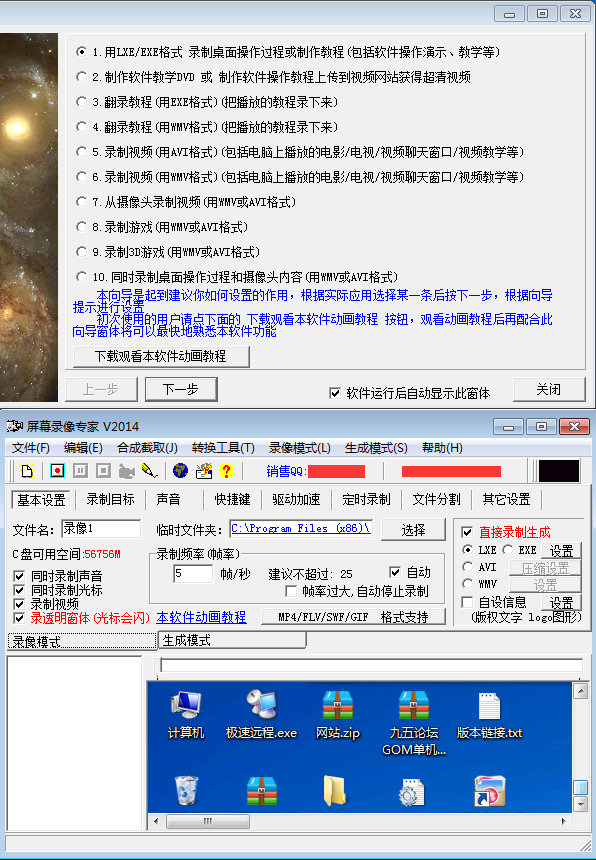Toggle 同时录制声音 checkbox
This screenshot has height=860, width=596.
pyautogui.click(x=19, y=576)
